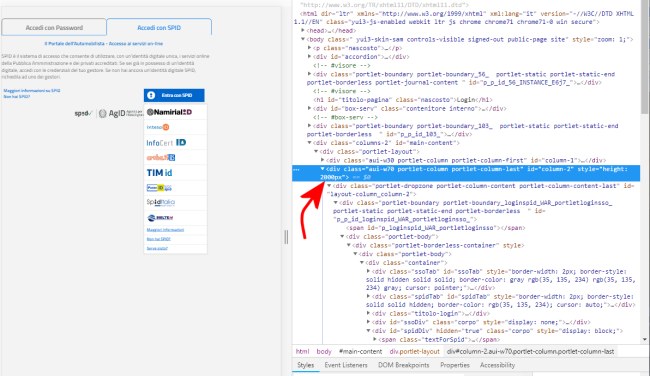
Task: Click the DevTools pane divider handle
Action: [x=286, y=237]
